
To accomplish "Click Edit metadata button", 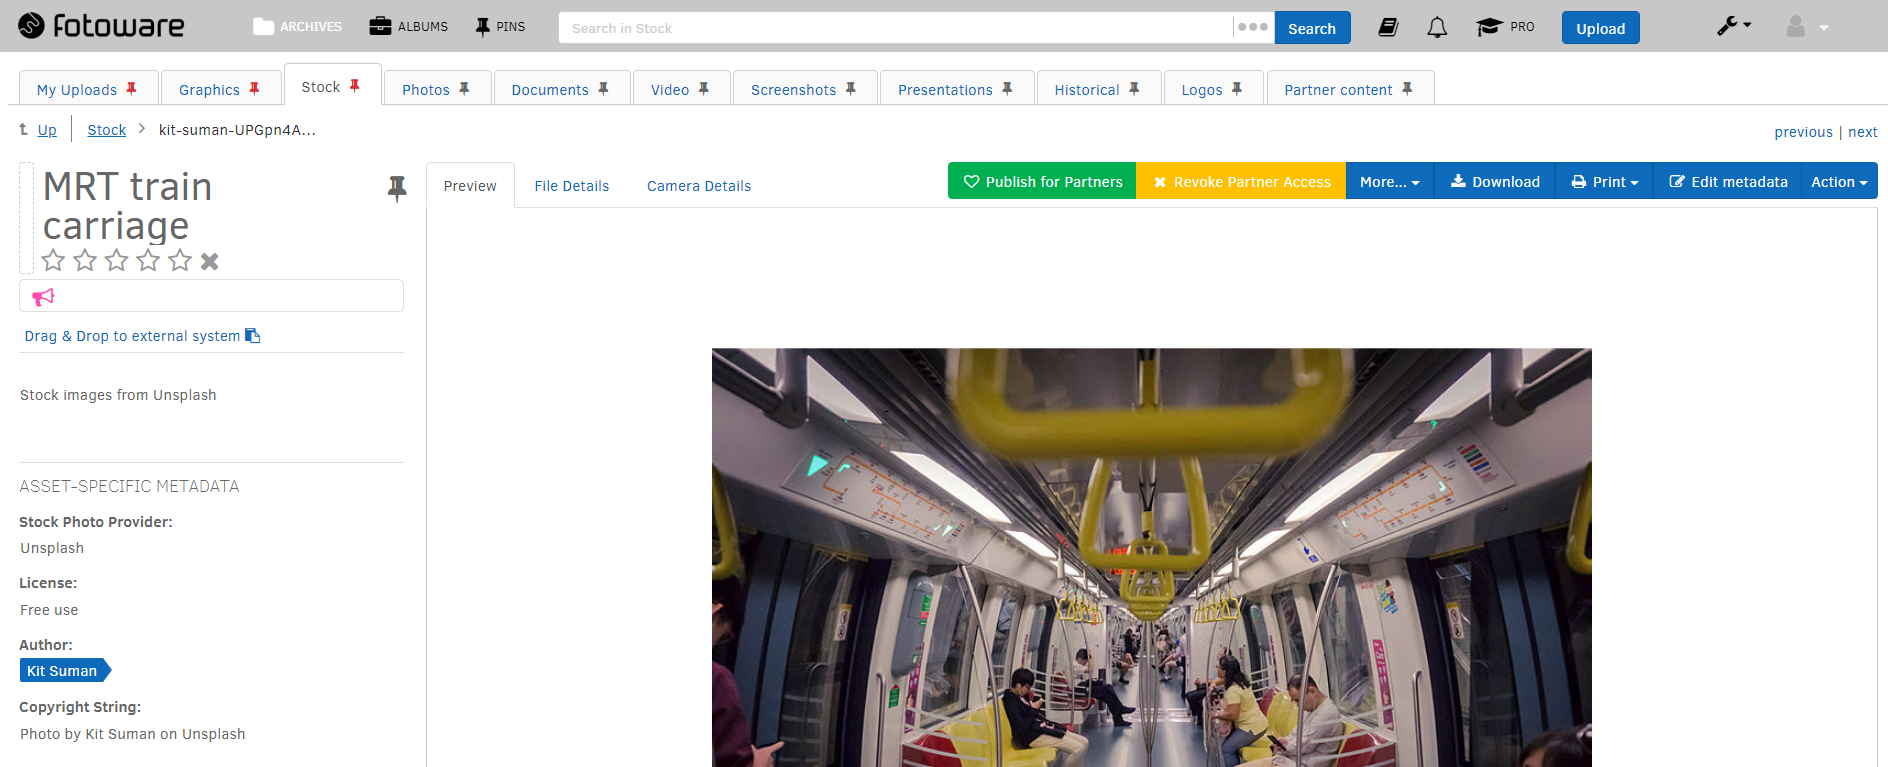I will tap(1728, 181).
